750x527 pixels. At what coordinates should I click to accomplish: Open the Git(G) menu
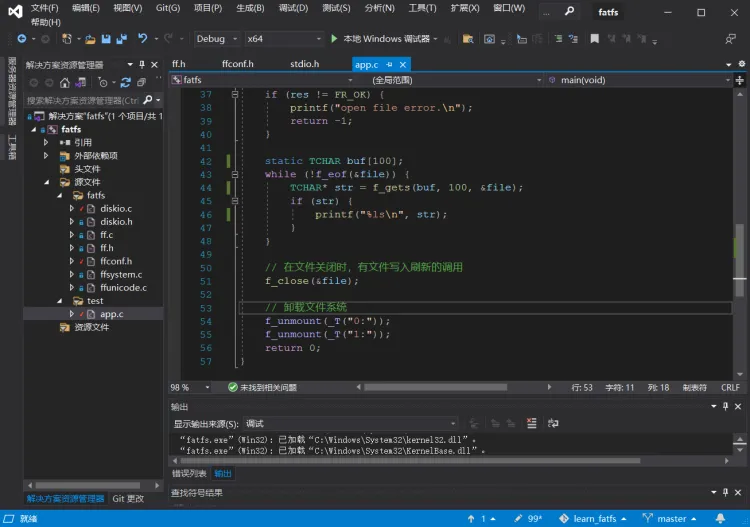tap(167, 8)
